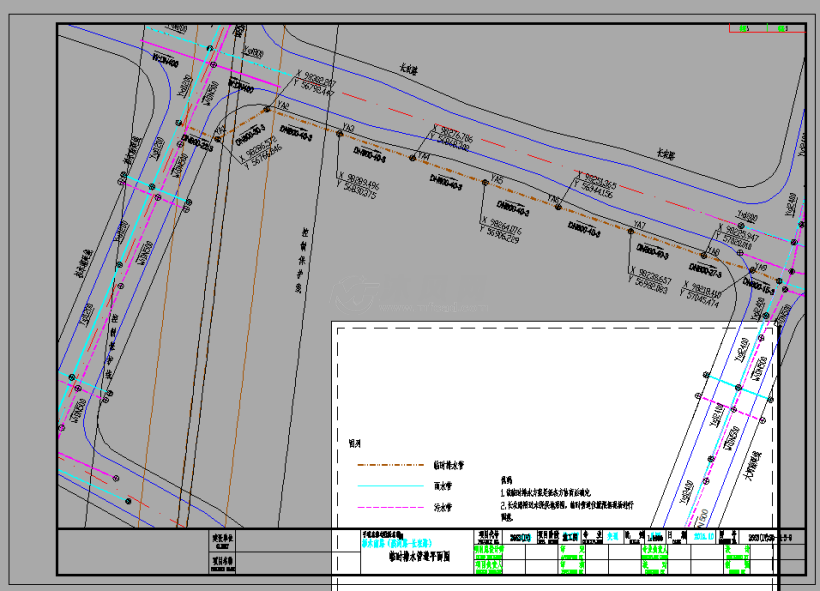This screenshot has width=820, height=591.
Task: Click the YA3 node label
Action: click(348, 128)
